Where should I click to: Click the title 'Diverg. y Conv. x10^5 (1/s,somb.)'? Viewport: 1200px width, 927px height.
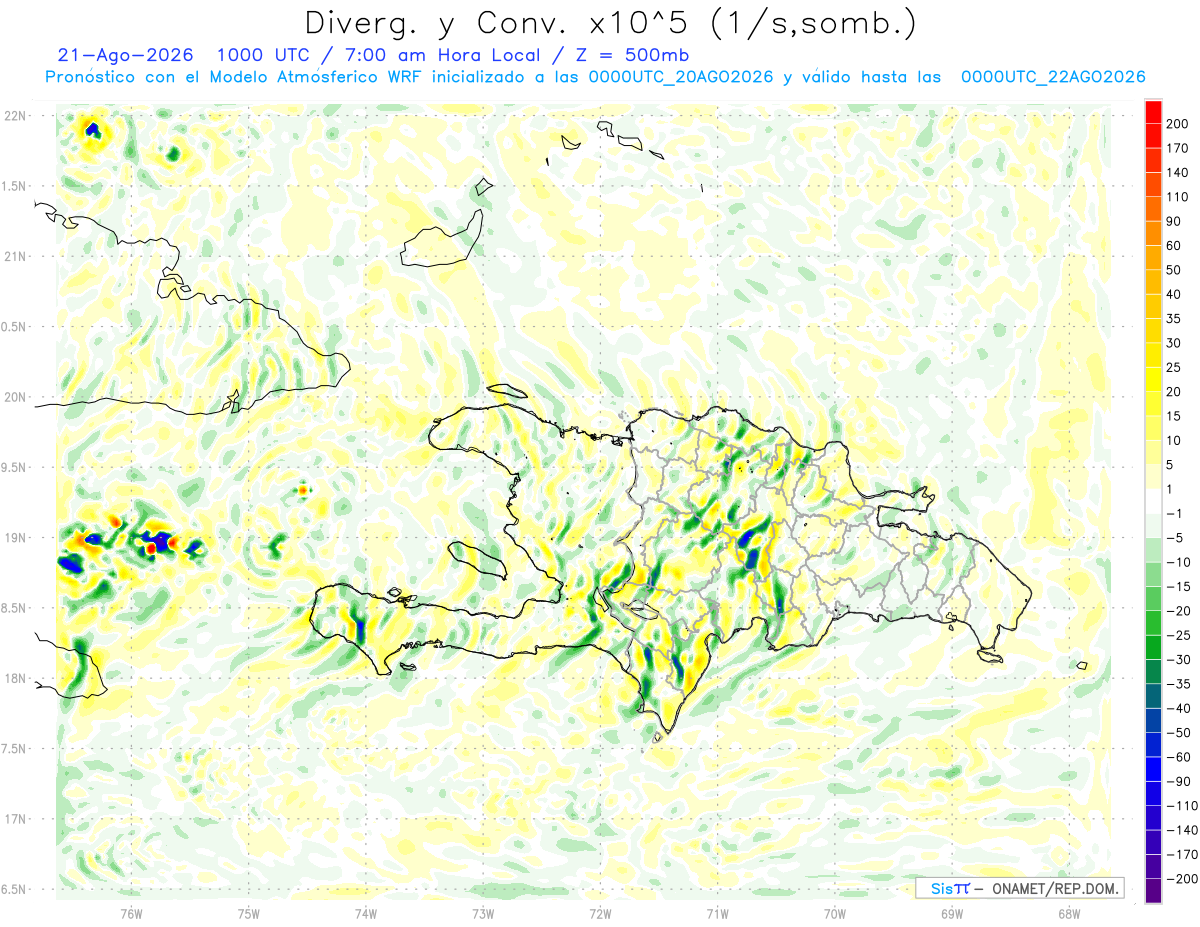[x=609, y=23]
